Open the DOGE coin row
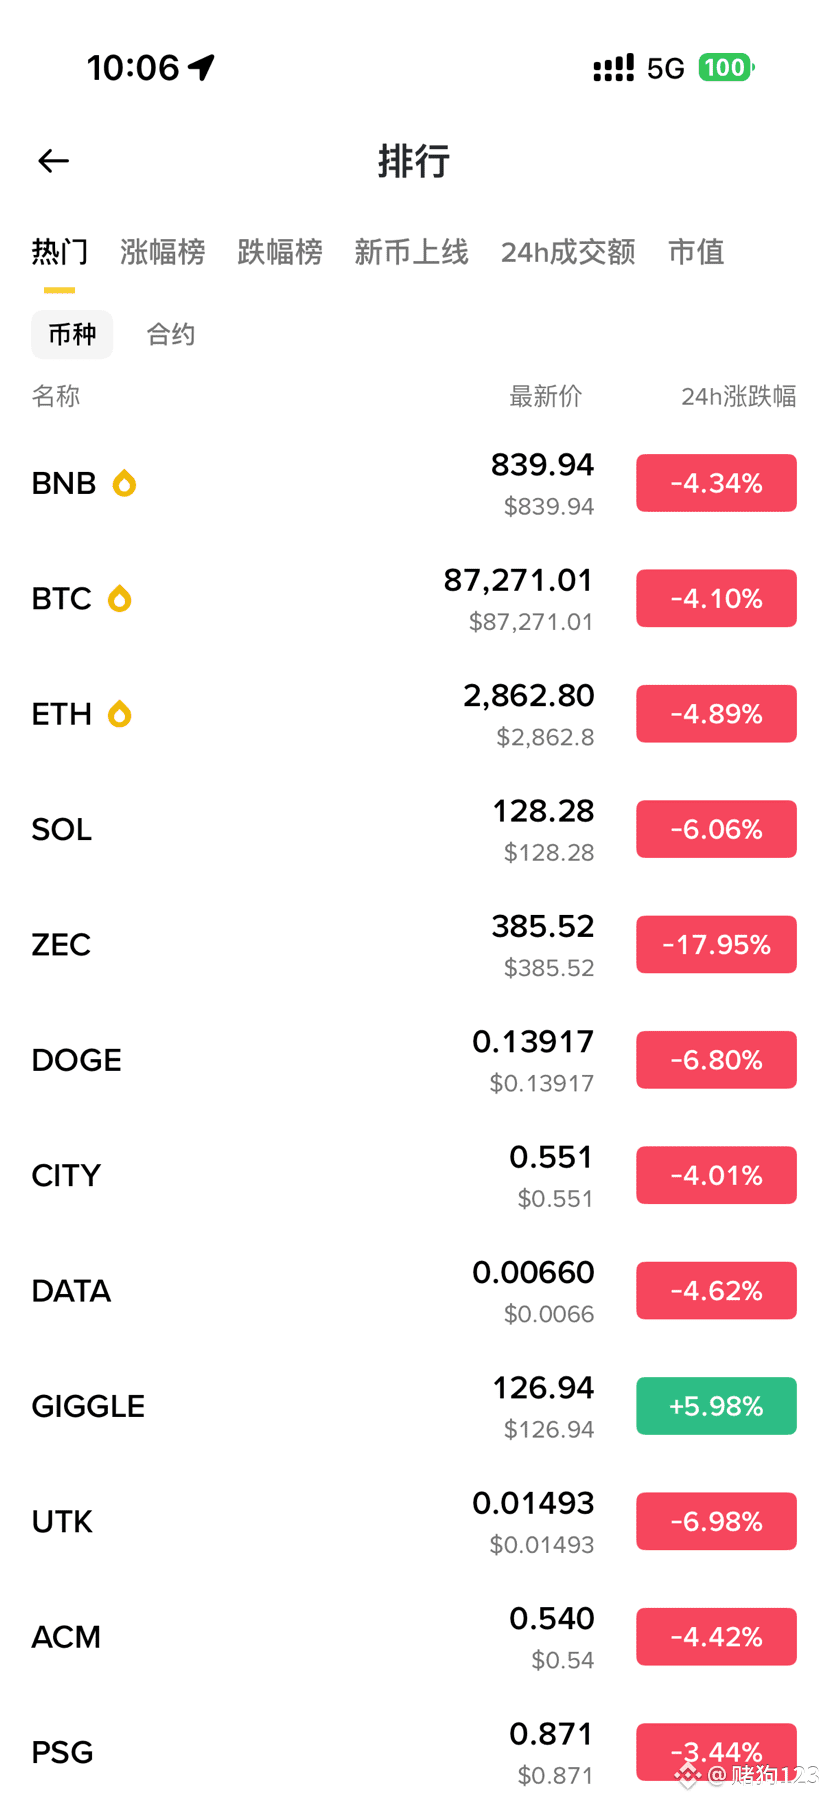Image resolution: width=828 pixels, height=1801 pixels. [414, 1060]
